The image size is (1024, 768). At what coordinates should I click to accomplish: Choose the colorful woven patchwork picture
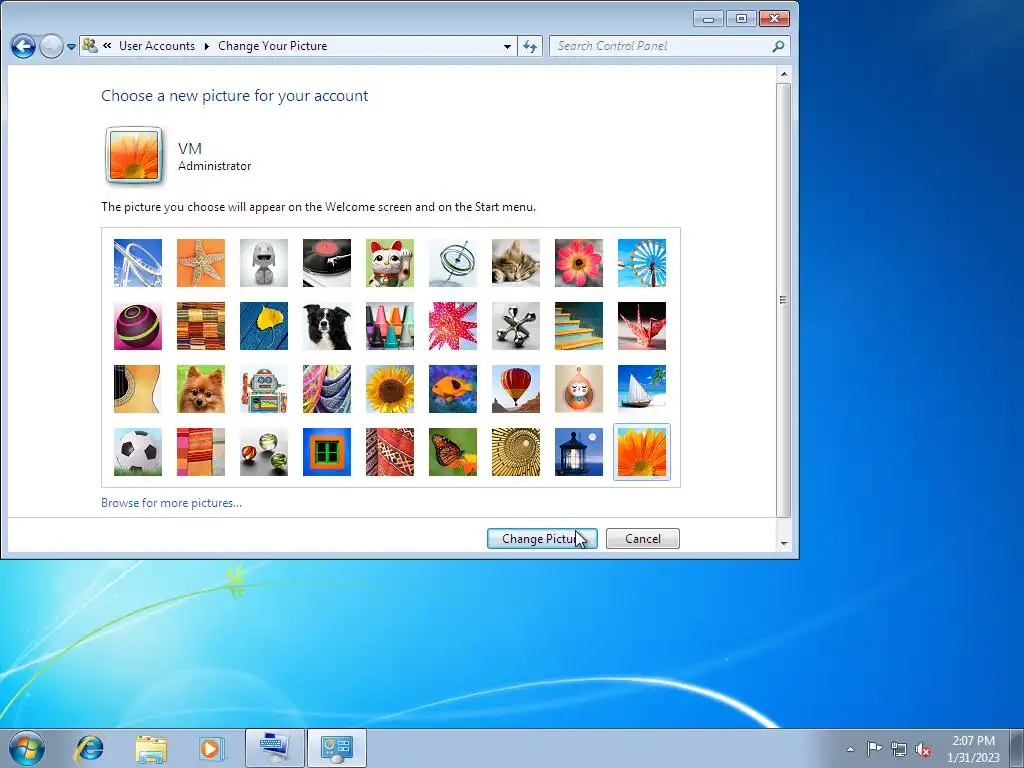tap(200, 326)
